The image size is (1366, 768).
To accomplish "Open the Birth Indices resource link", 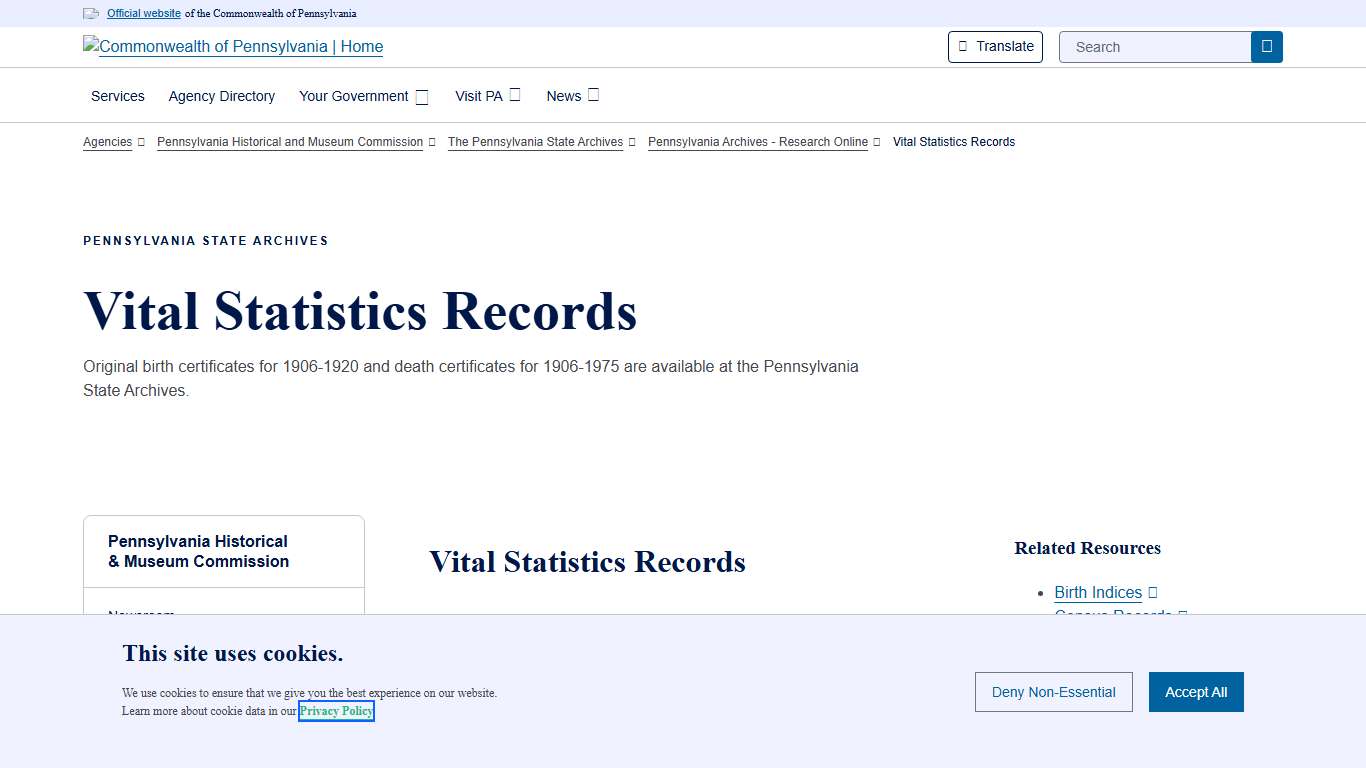I will coord(1098,592).
